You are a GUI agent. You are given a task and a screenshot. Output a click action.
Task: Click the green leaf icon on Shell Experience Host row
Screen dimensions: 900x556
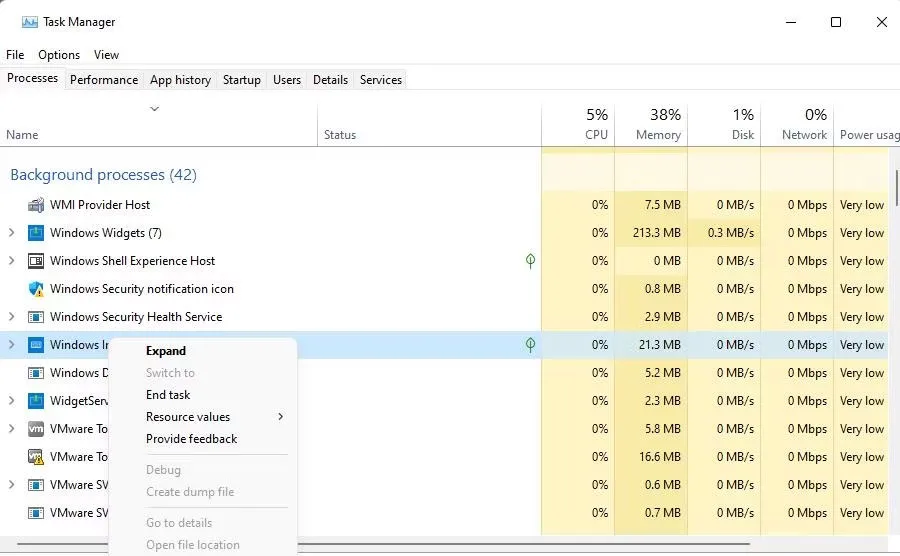[x=530, y=261]
